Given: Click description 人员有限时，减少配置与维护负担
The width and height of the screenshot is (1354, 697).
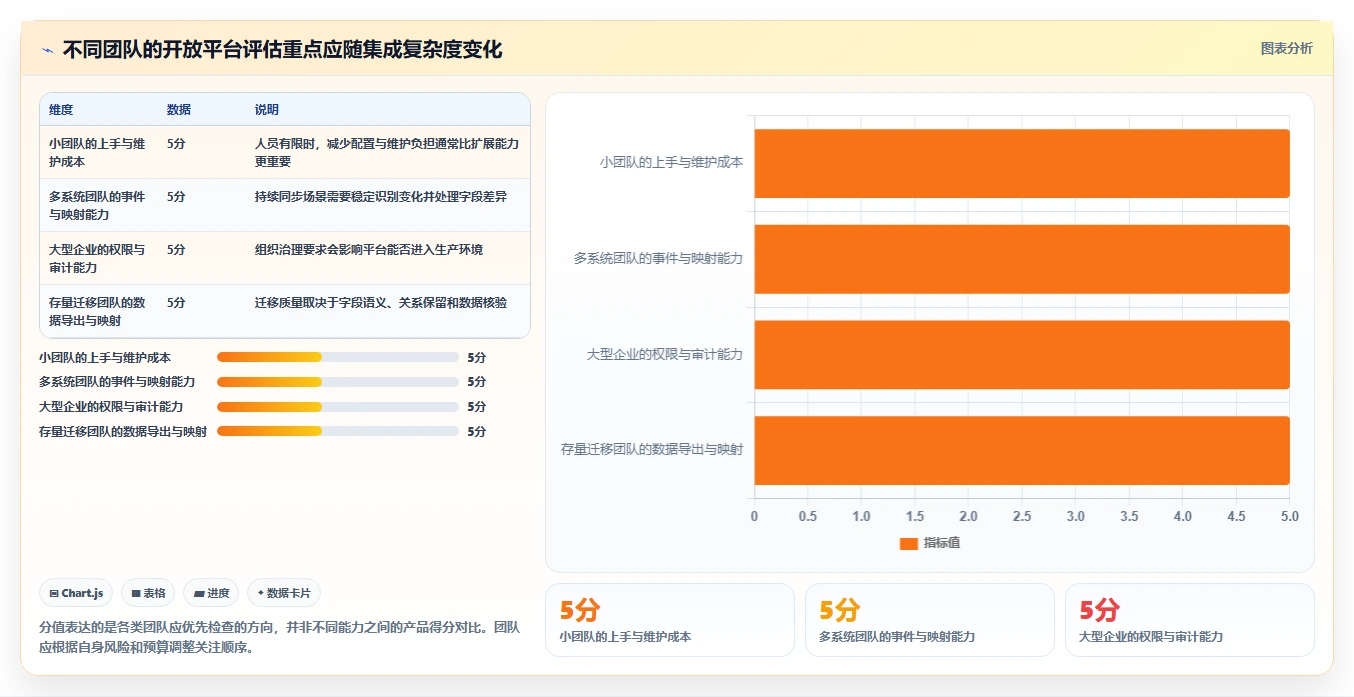Looking at the screenshot, I should coord(387,152).
